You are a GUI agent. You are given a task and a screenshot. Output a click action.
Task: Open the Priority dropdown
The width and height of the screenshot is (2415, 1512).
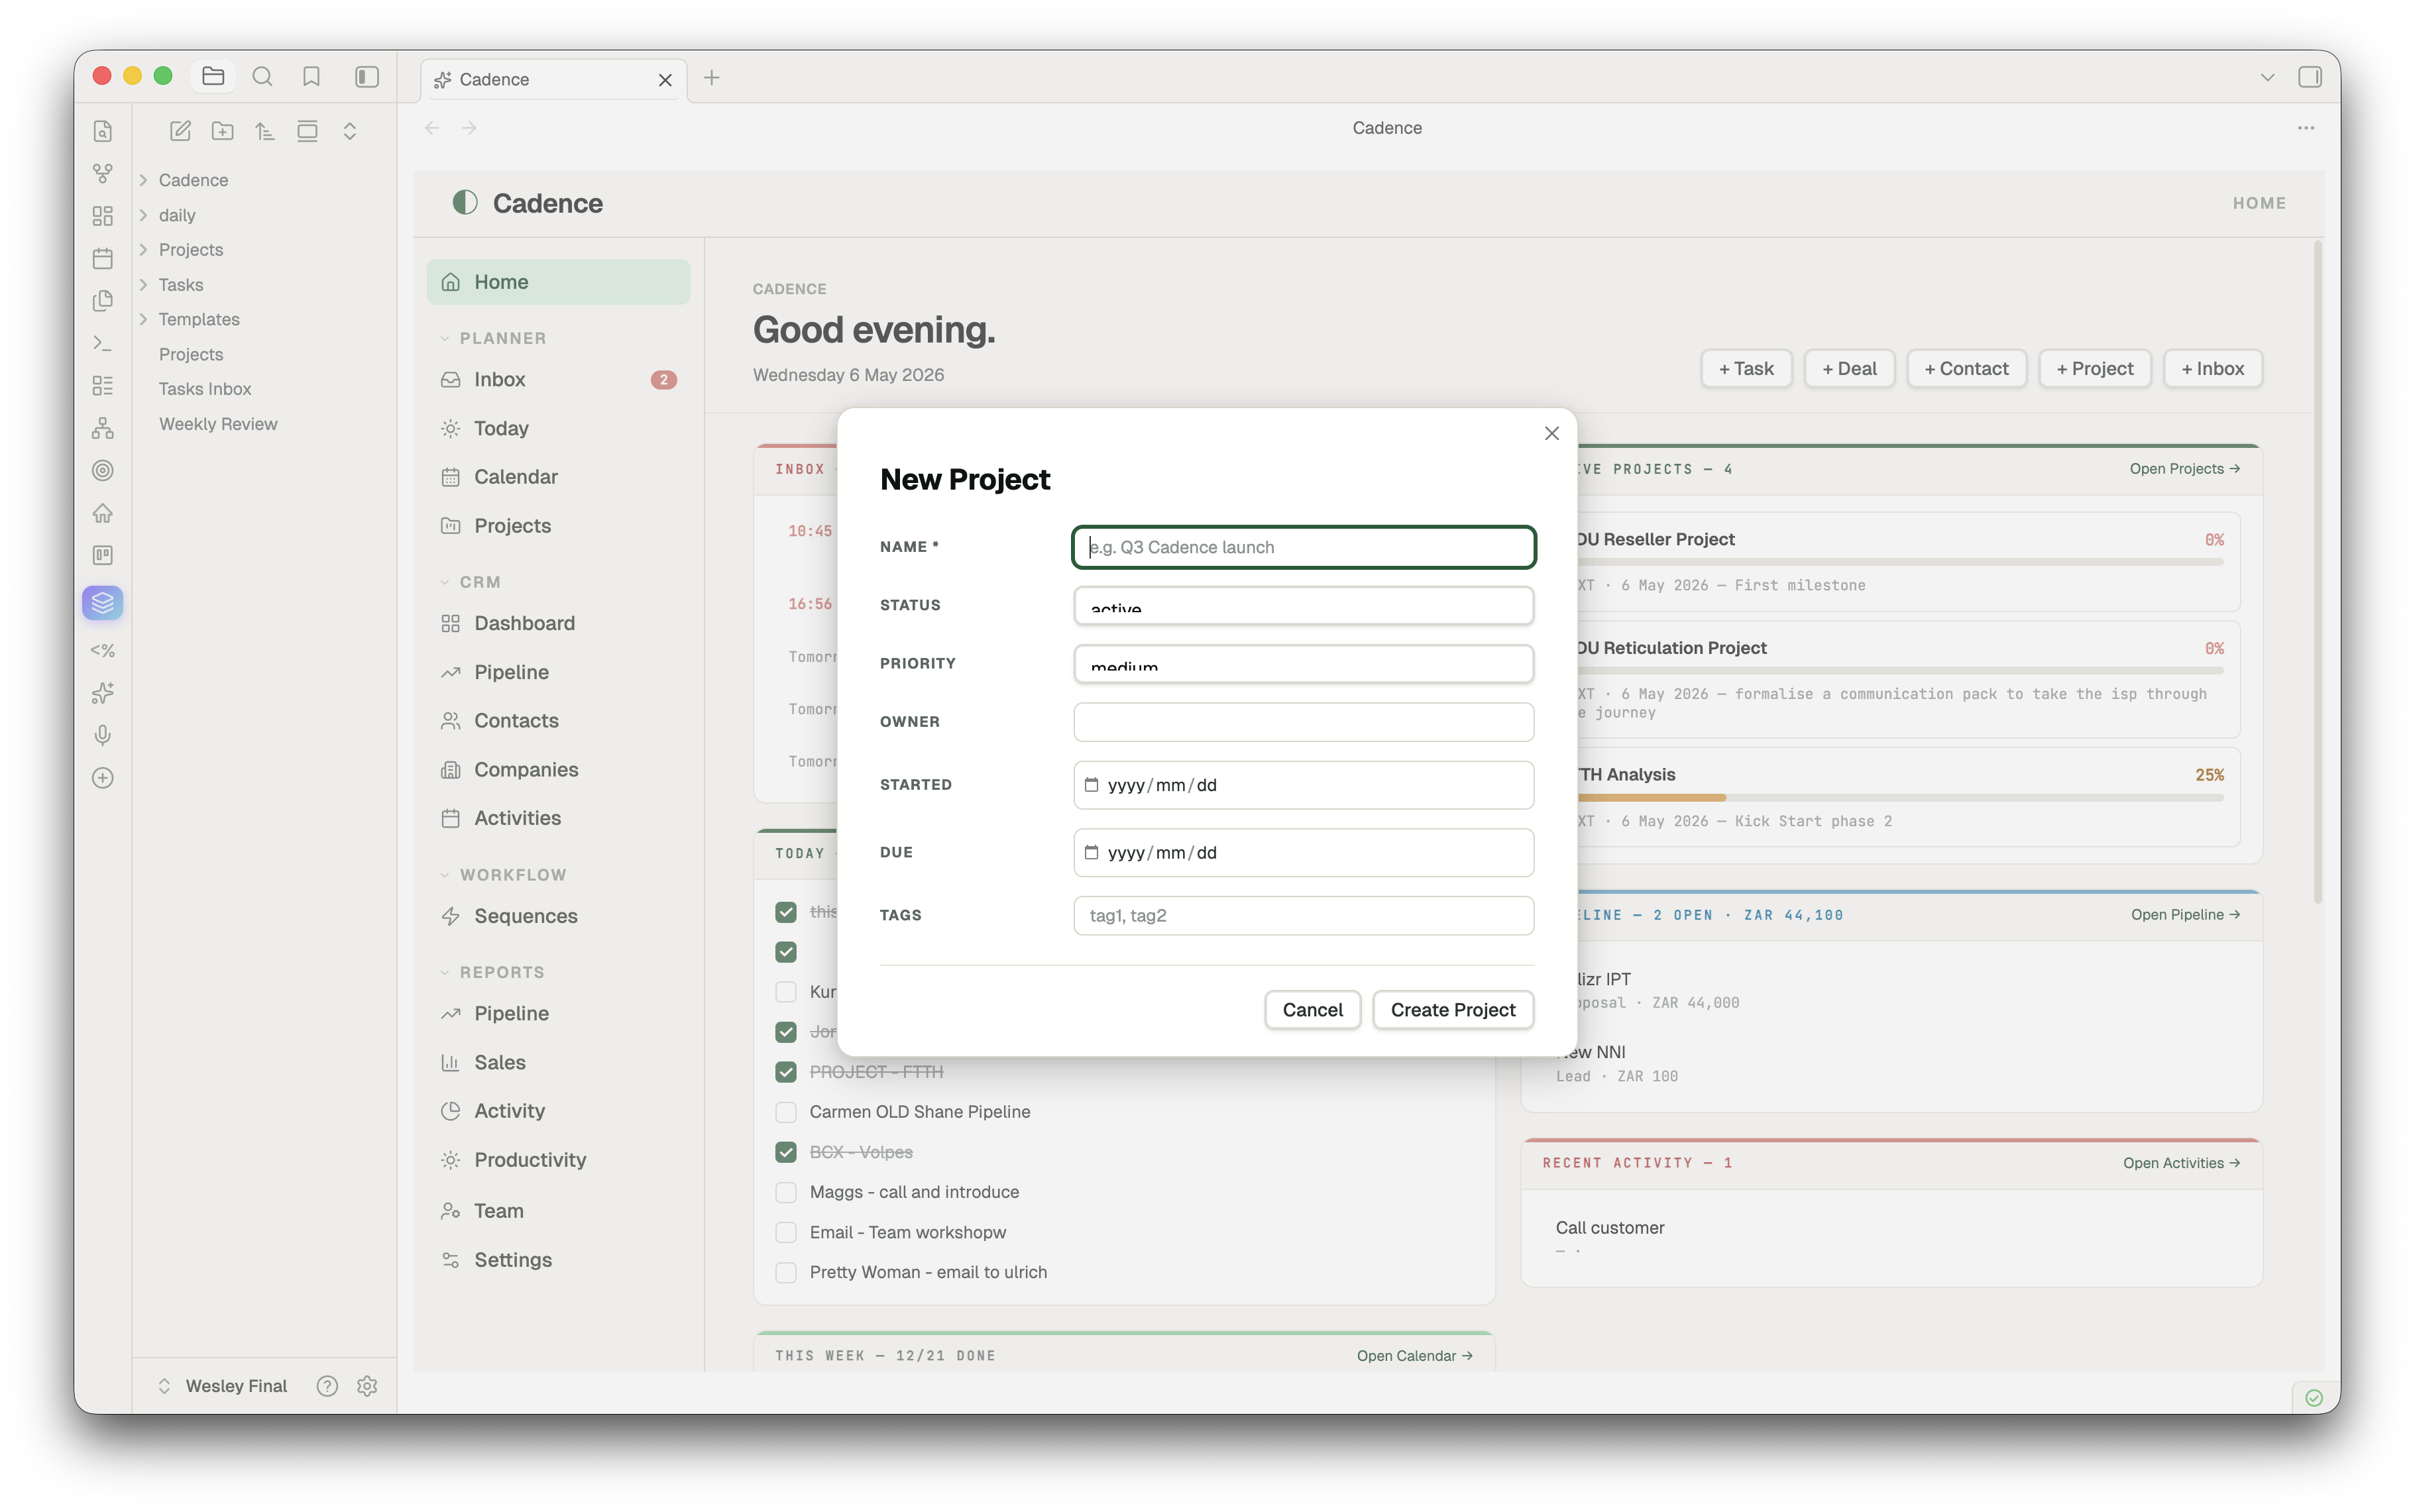1303,663
